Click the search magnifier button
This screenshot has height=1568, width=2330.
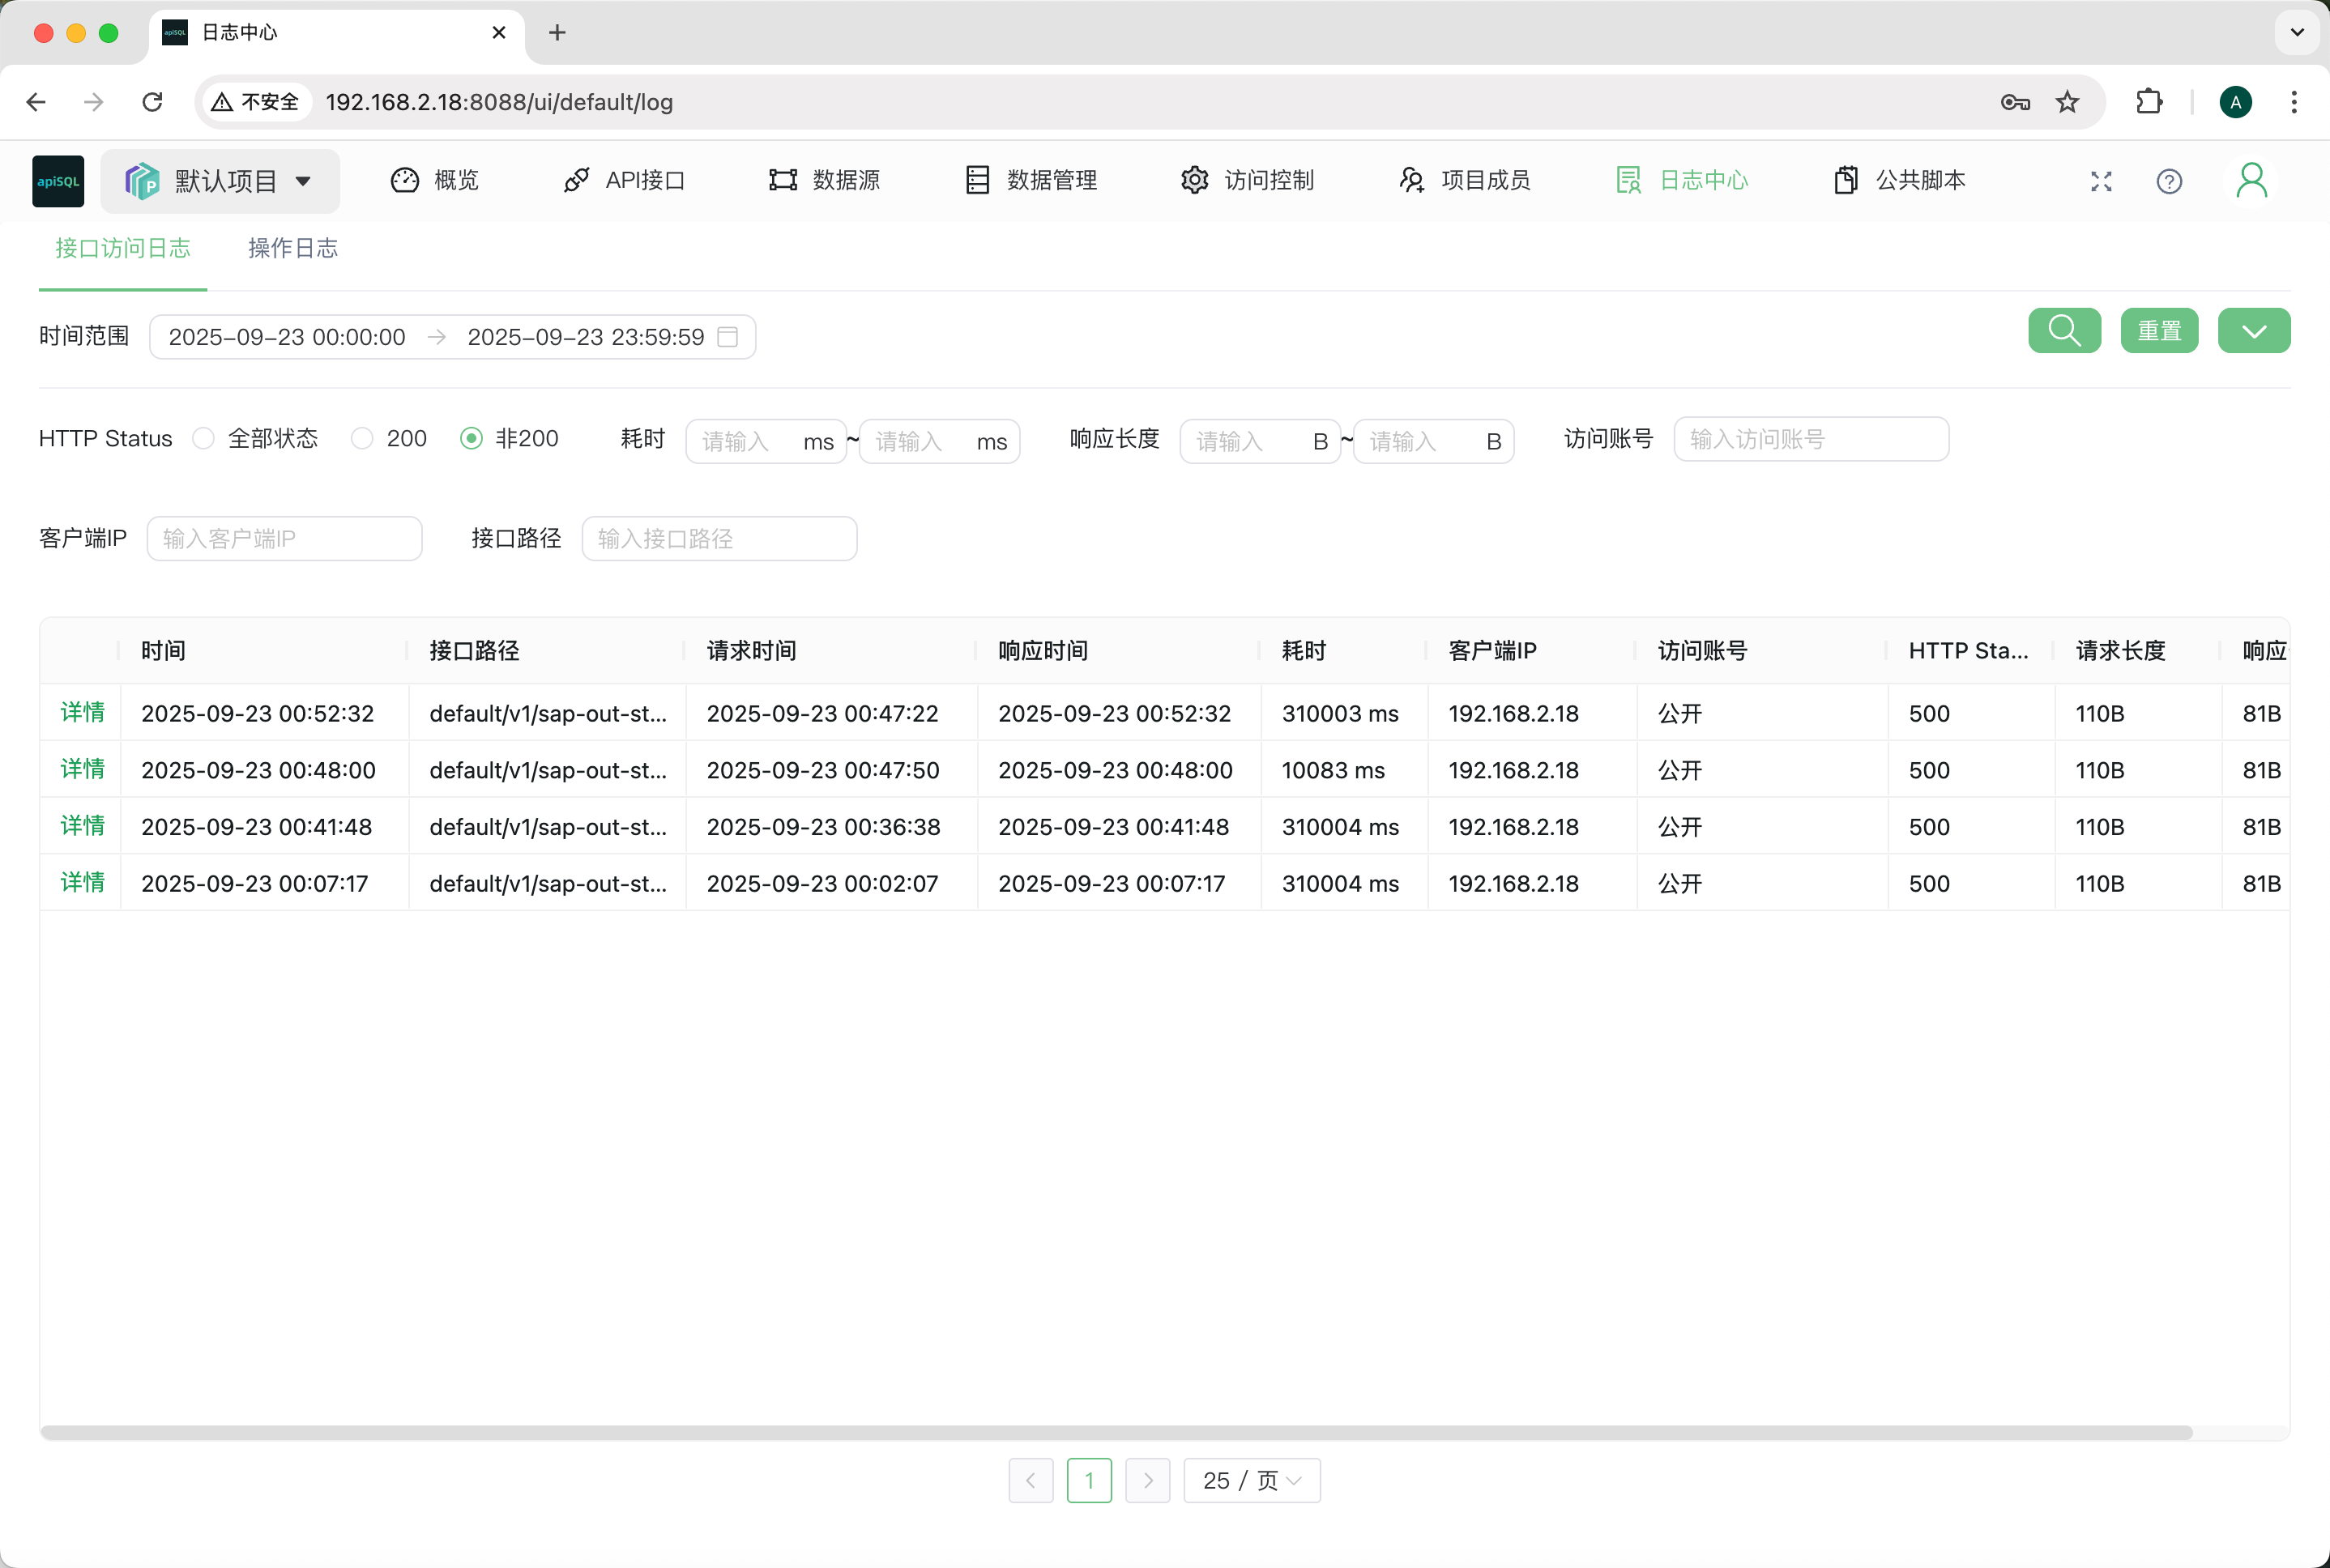[x=2063, y=330]
